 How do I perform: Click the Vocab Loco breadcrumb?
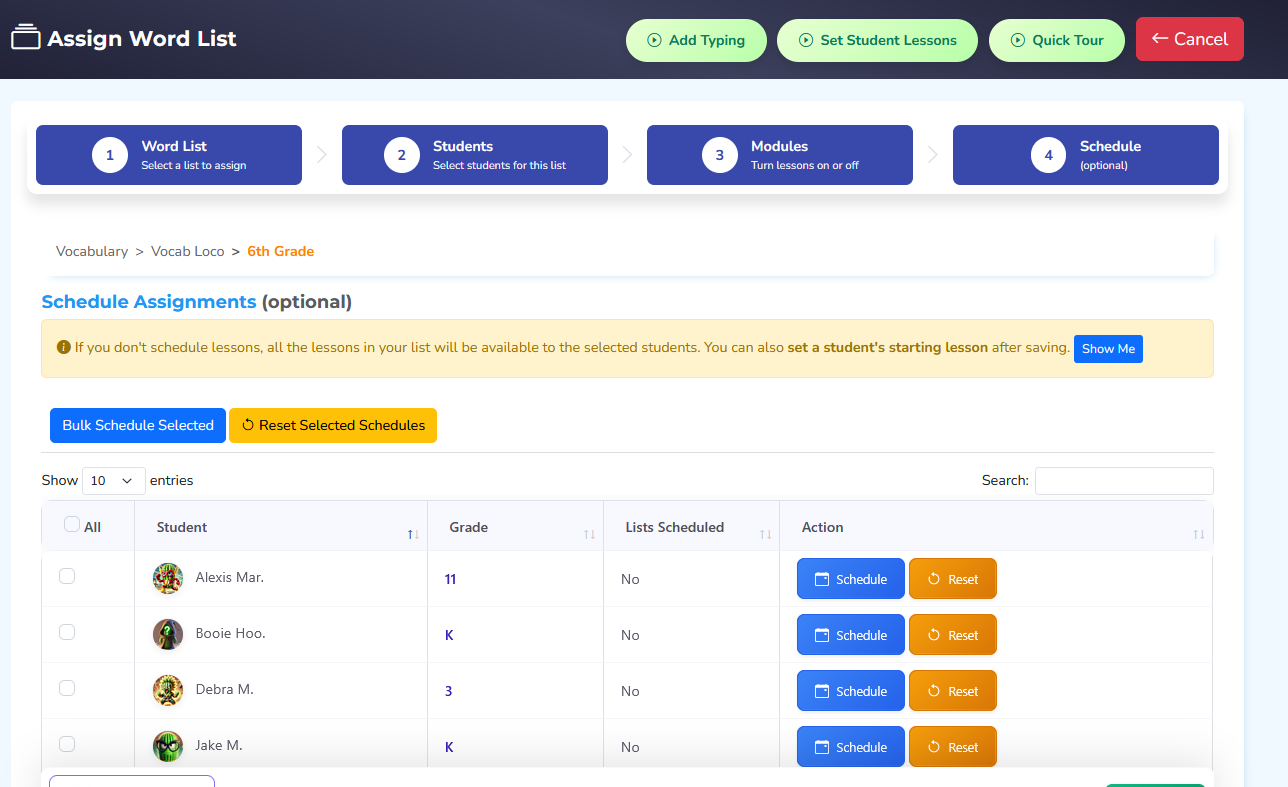tap(188, 252)
